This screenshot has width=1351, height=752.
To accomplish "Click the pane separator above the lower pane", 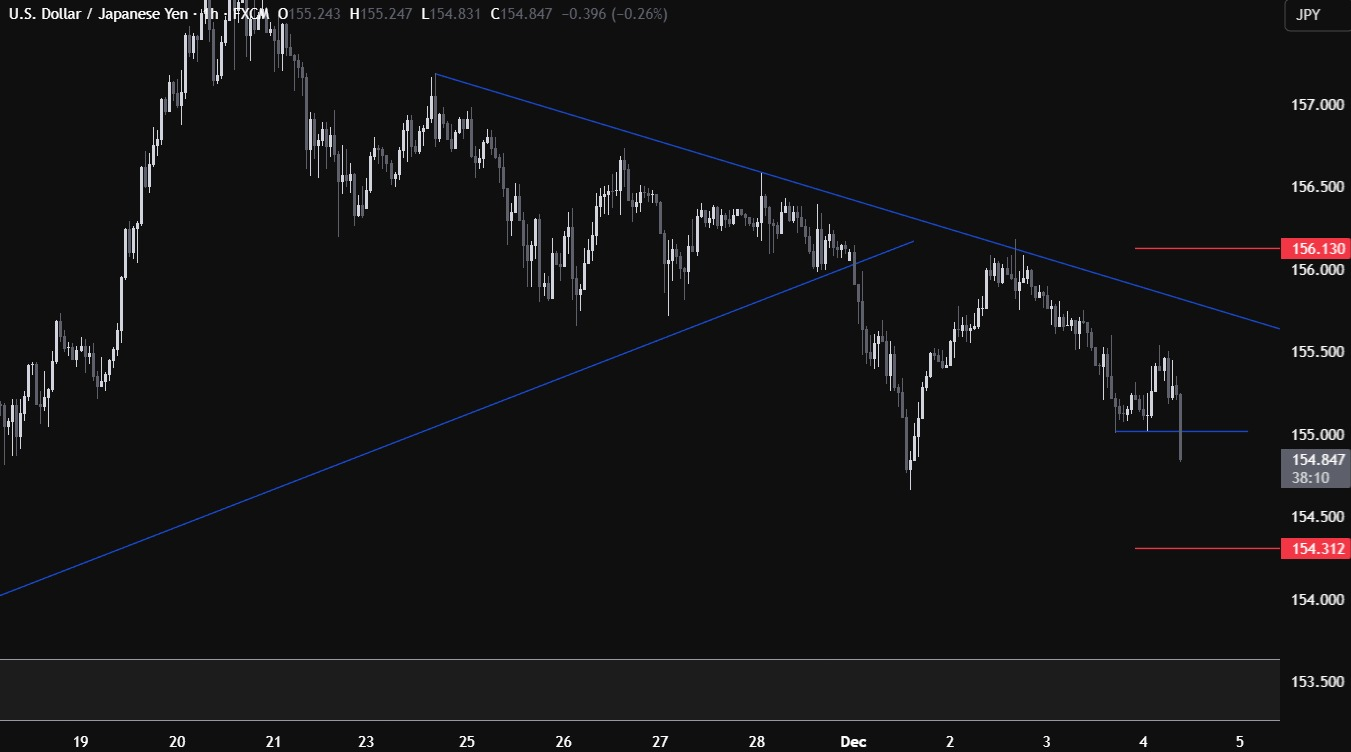I will tap(640, 659).
